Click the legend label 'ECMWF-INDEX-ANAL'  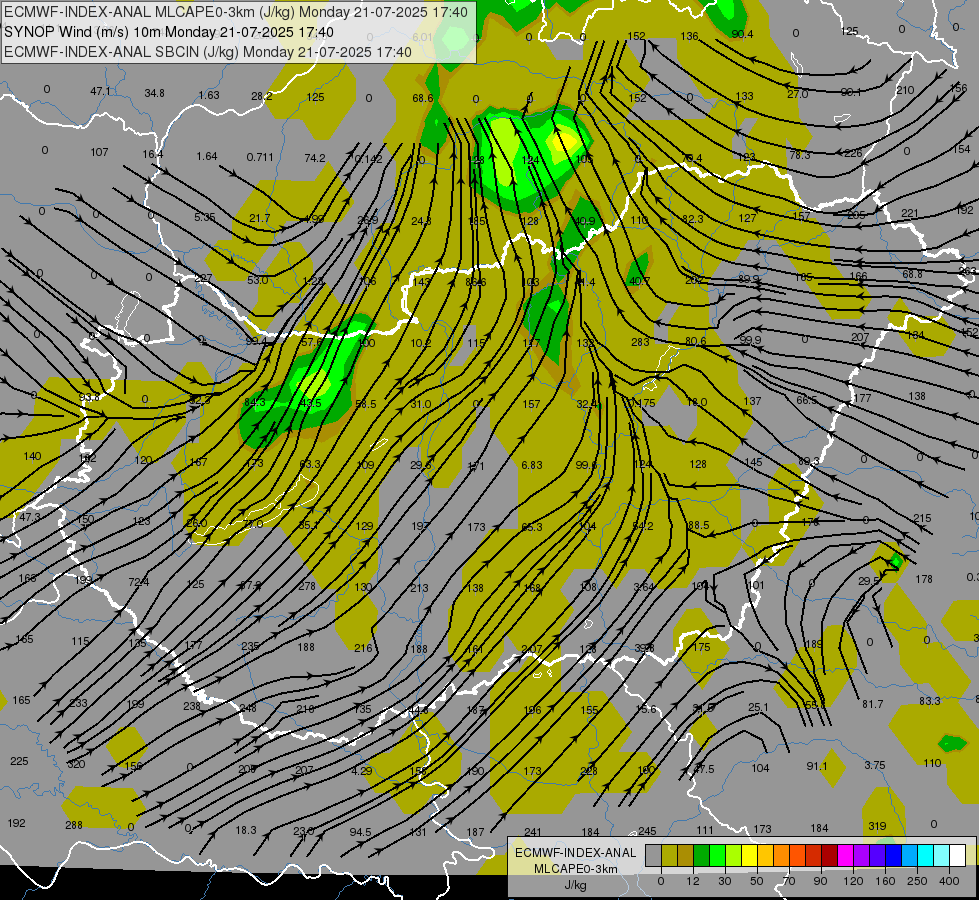click(576, 853)
